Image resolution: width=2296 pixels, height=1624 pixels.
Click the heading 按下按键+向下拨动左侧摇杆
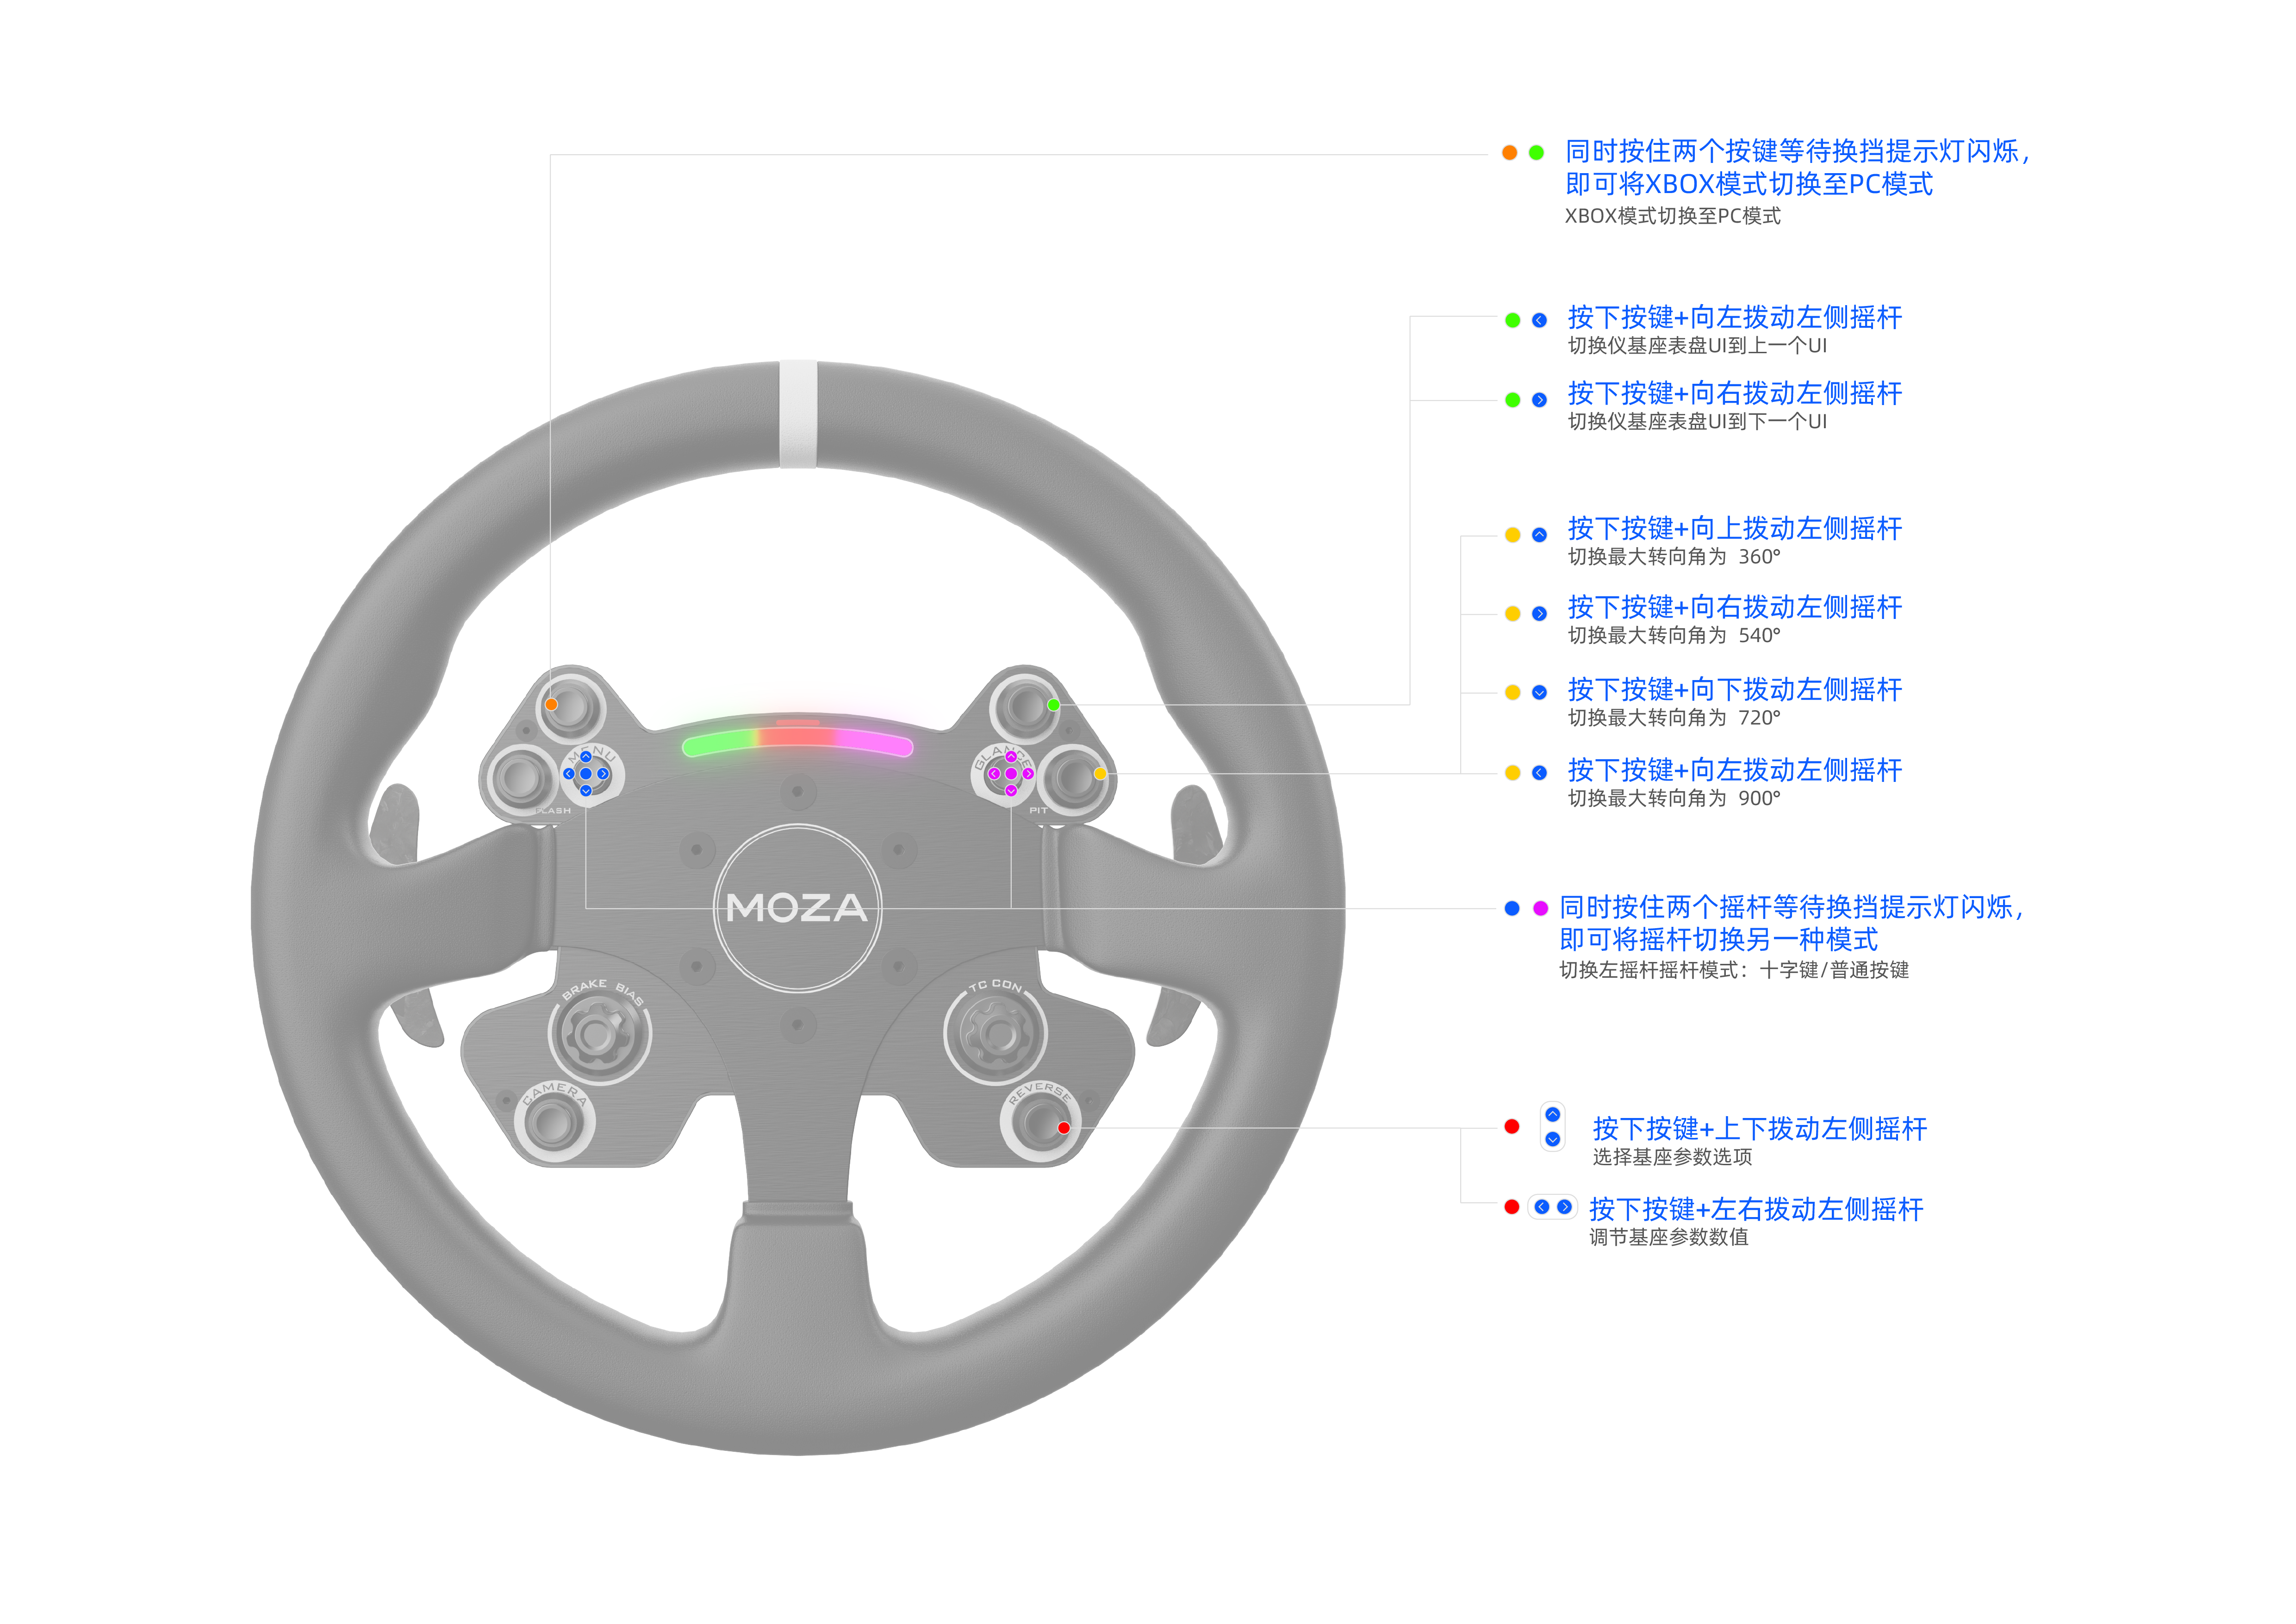[x=1735, y=690]
